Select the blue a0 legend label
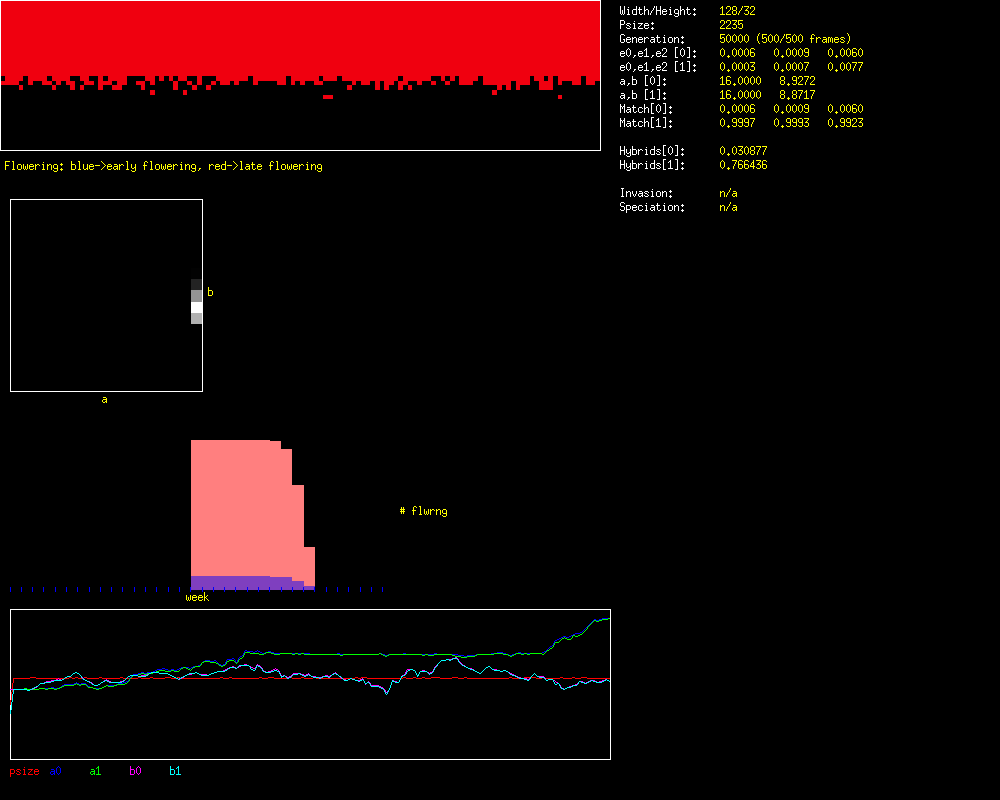This screenshot has height=800, width=1000. click(x=56, y=771)
